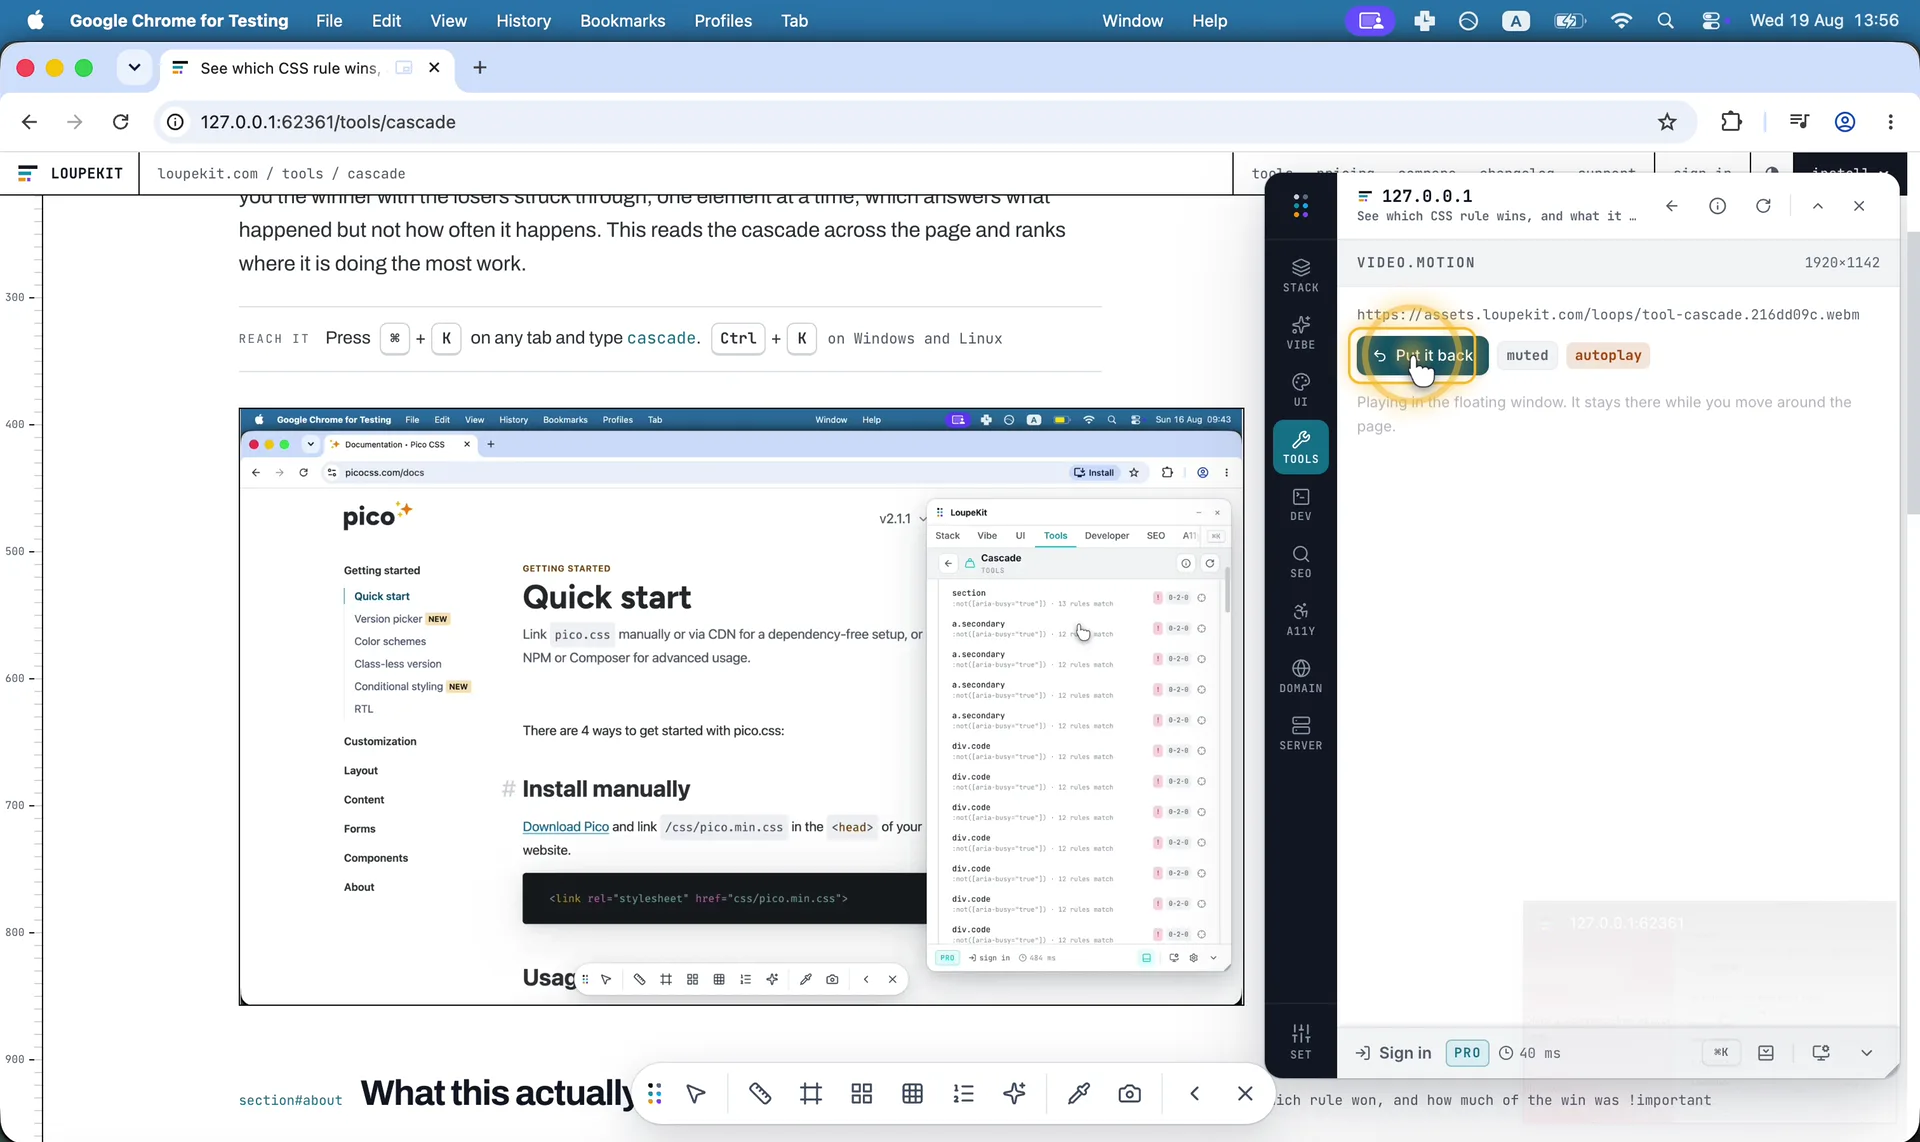Click the monitor settings icon in footer

pyautogui.click(x=1821, y=1053)
